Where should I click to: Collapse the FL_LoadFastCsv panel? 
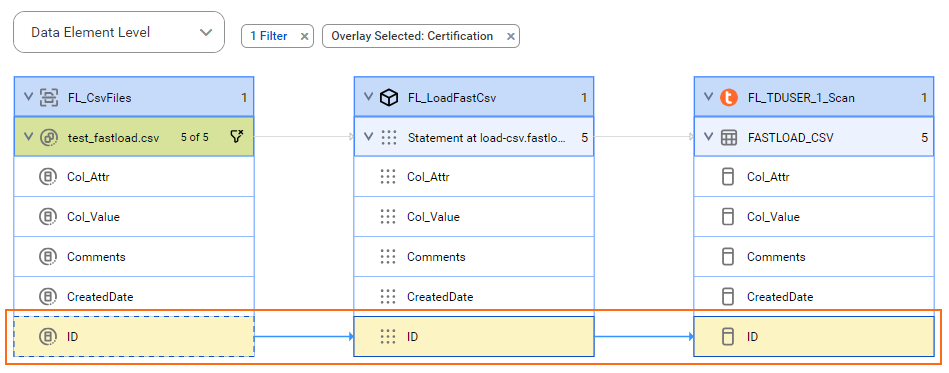pos(368,97)
